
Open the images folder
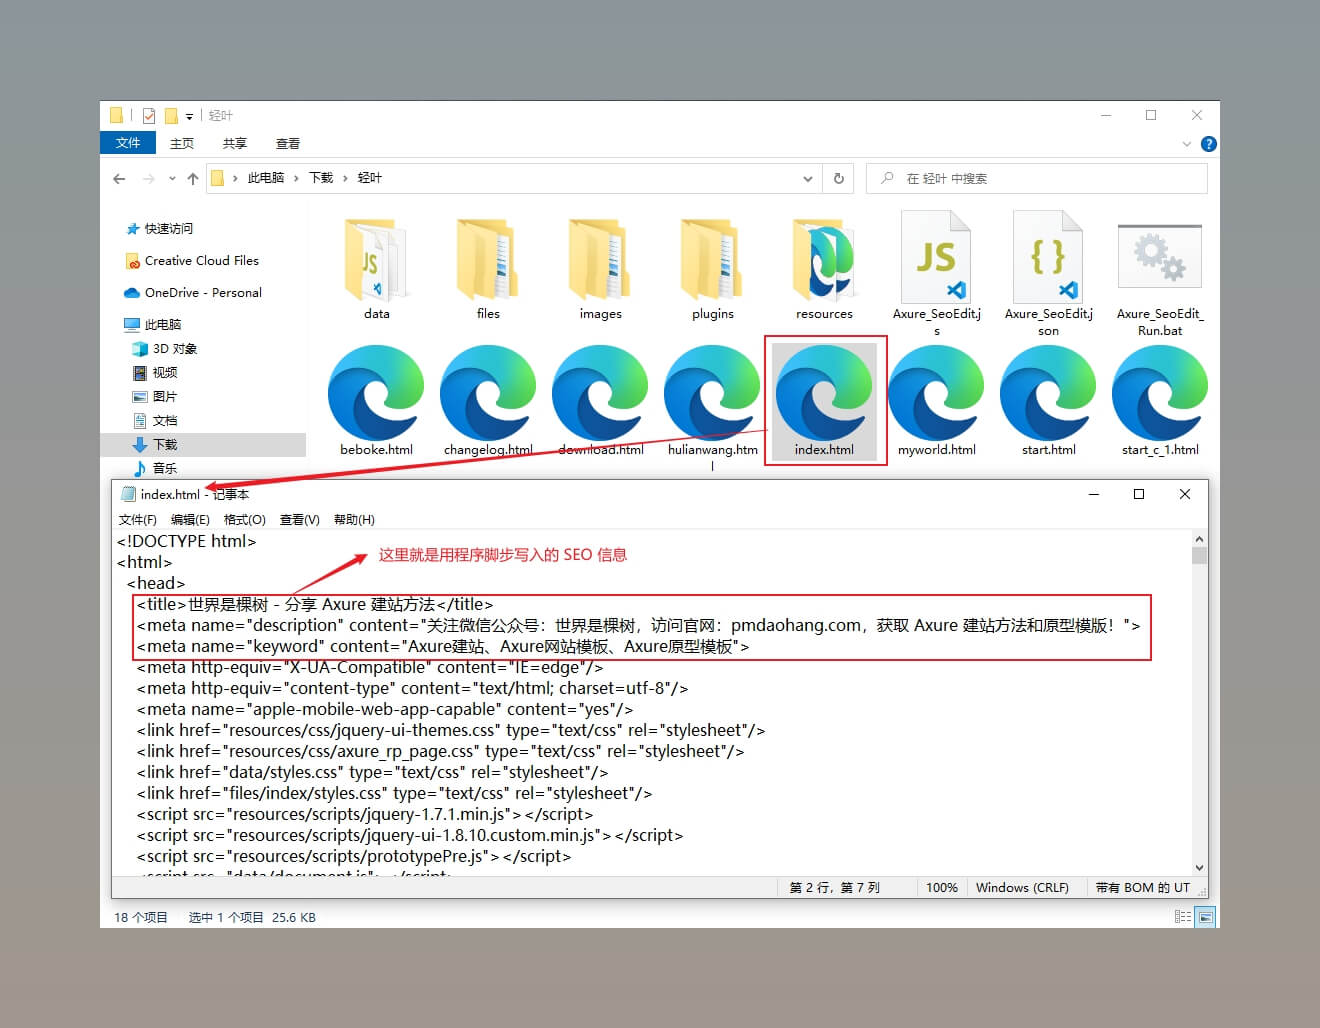coord(600,268)
